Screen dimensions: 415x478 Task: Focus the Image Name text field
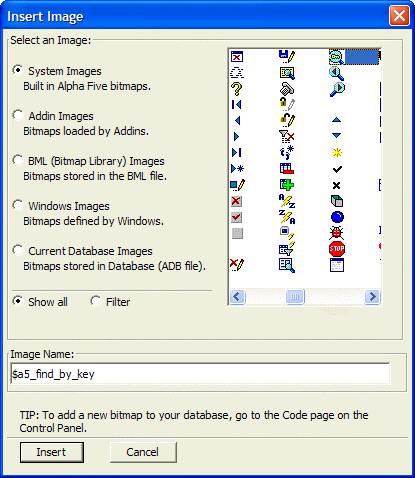tap(200, 374)
